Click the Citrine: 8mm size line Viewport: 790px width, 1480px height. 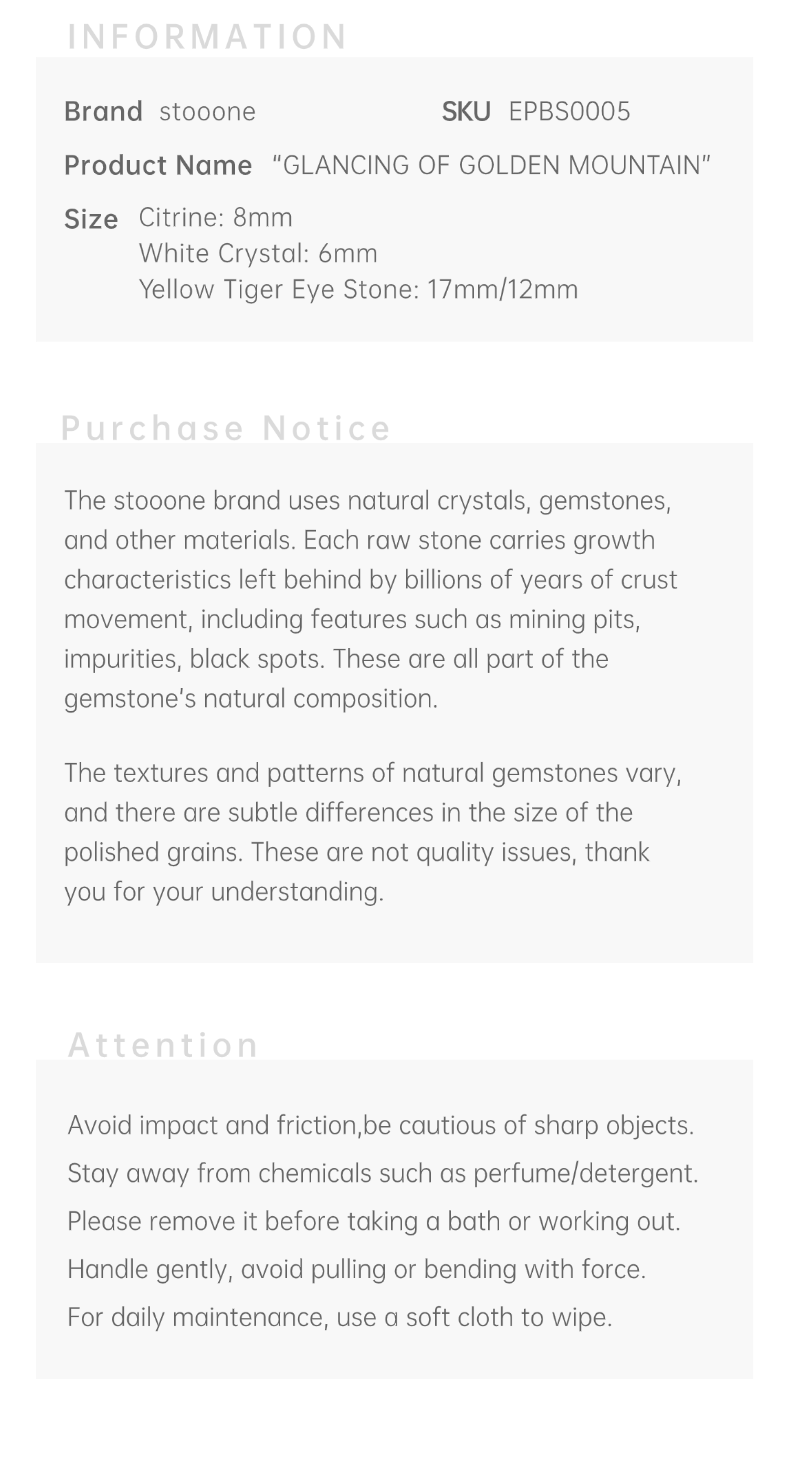216,218
